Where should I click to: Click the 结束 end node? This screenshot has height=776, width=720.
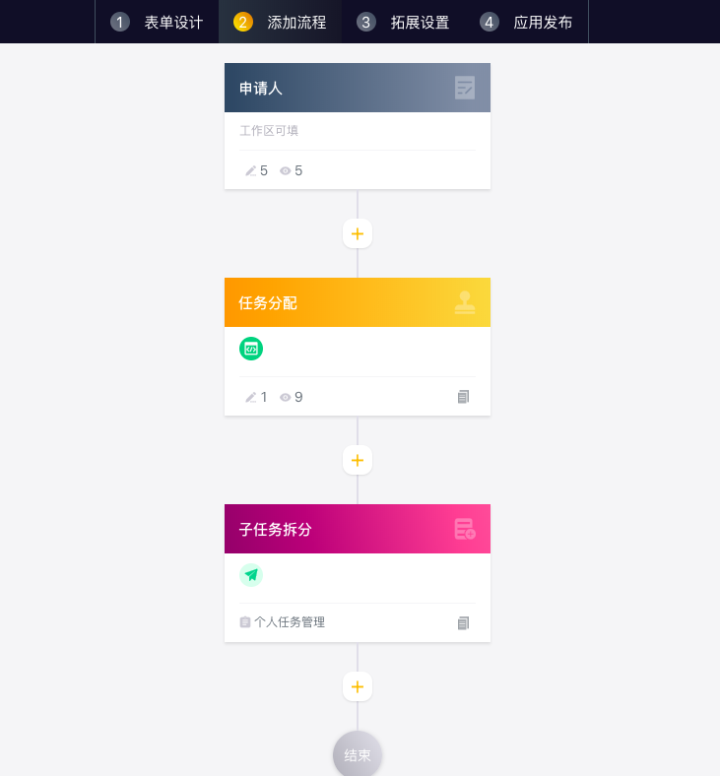pyautogui.click(x=357, y=754)
